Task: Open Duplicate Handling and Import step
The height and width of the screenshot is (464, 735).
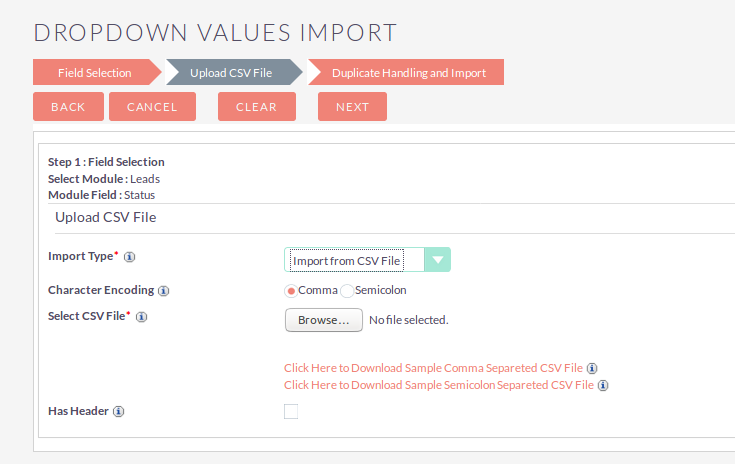Action: (x=409, y=72)
